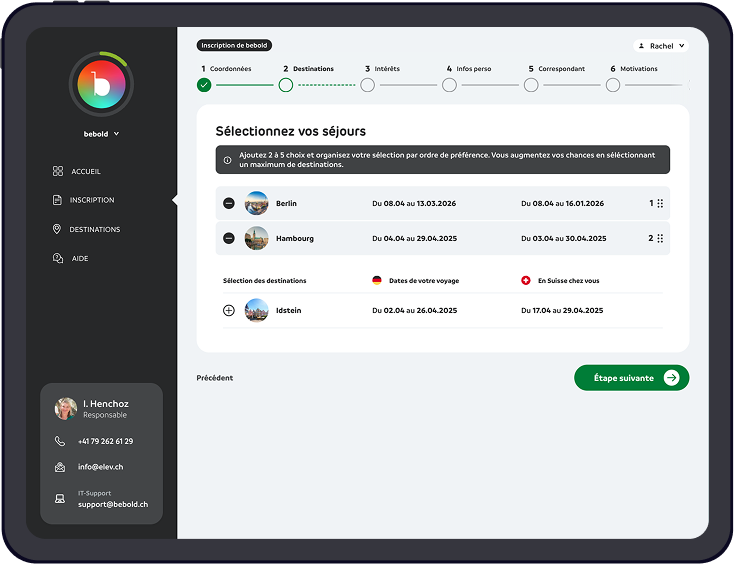
Task: Click the Hambourg drag handle dots
Action: click(x=660, y=238)
